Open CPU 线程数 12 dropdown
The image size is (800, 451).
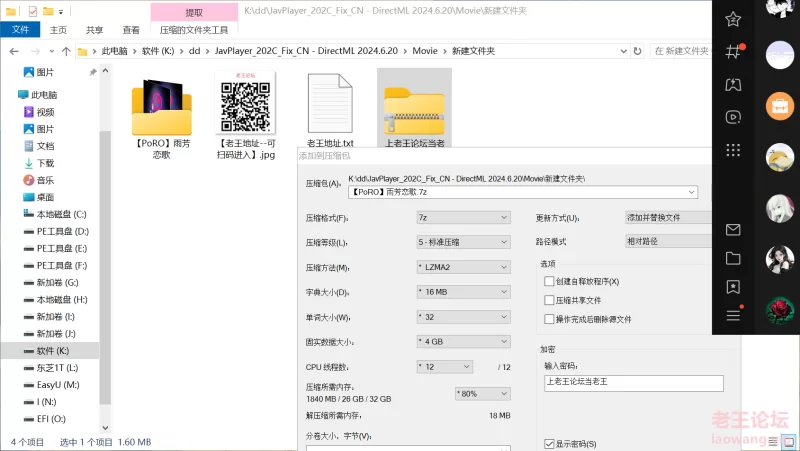coord(444,367)
